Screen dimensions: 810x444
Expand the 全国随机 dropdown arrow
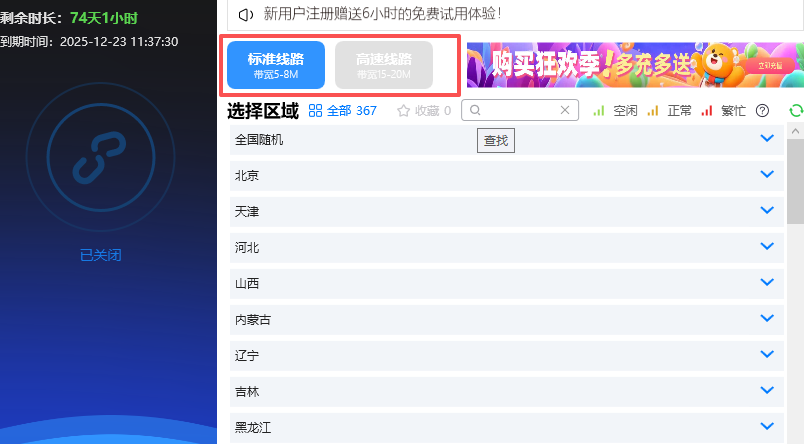pos(767,139)
